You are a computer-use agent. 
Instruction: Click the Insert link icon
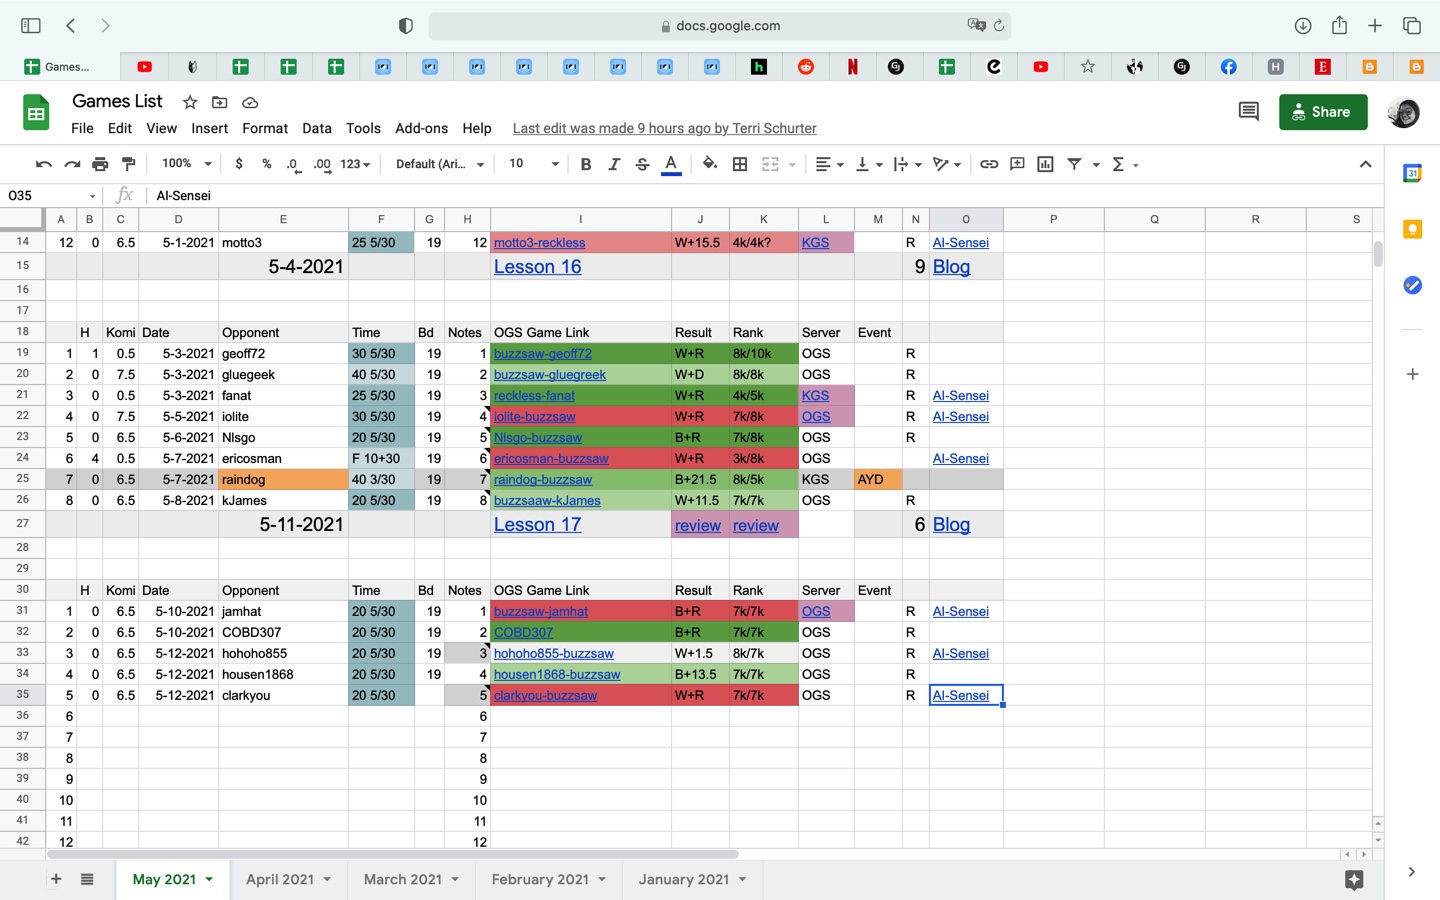[989, 164]
